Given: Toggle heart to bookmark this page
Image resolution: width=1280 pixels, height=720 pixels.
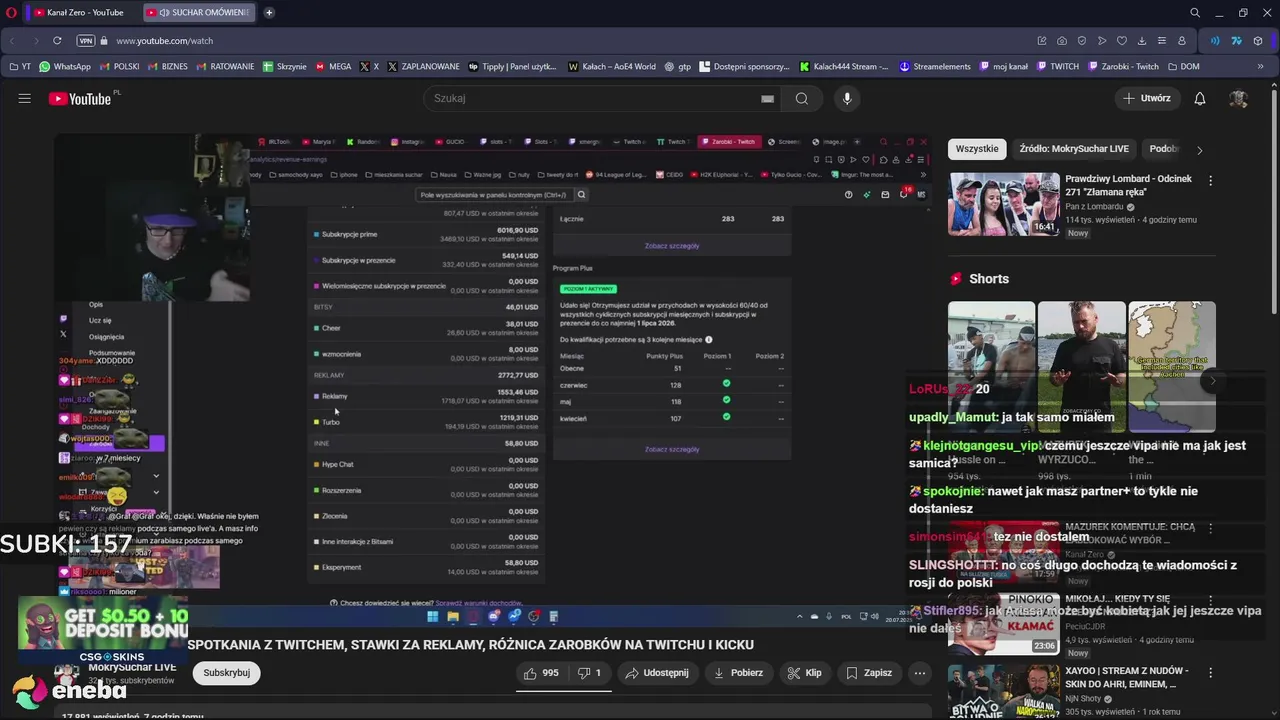Looking at the screenshot, I should [x=1122, y=41].
